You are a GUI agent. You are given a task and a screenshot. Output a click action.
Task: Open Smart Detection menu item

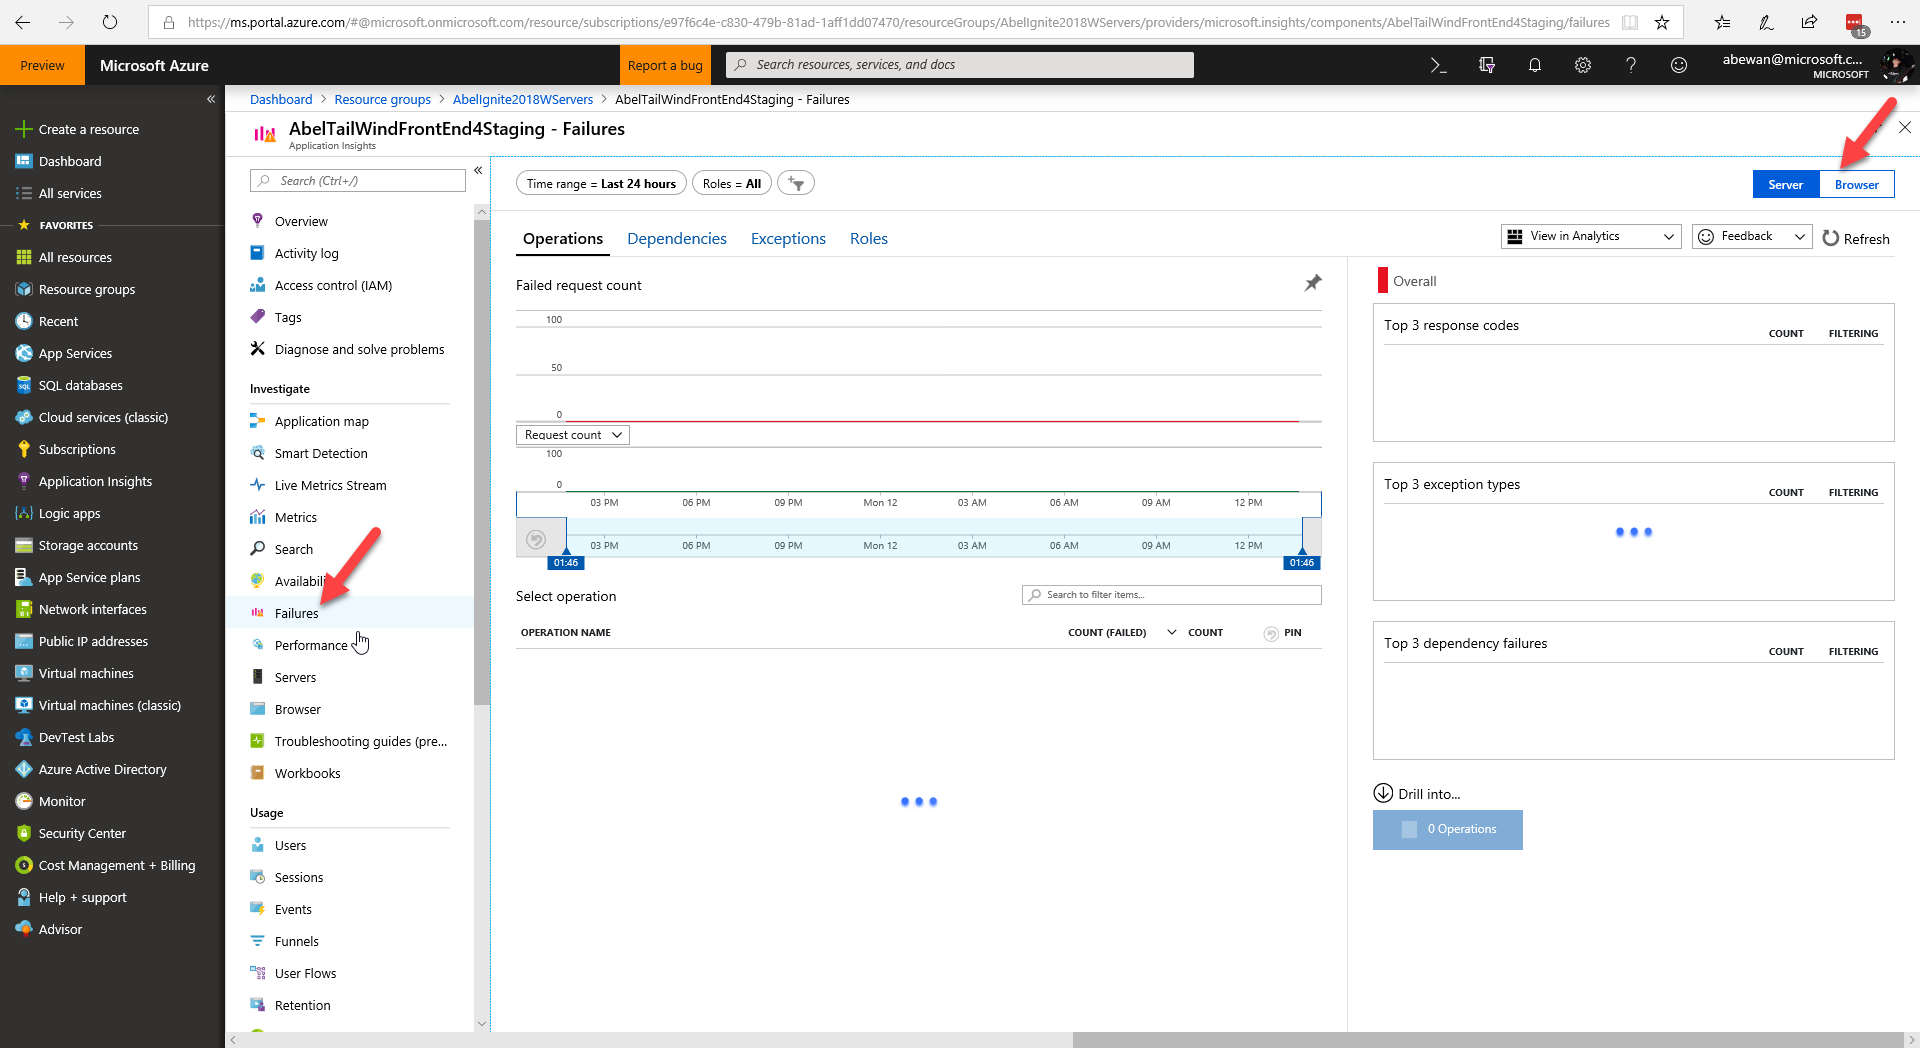(321, 453)
